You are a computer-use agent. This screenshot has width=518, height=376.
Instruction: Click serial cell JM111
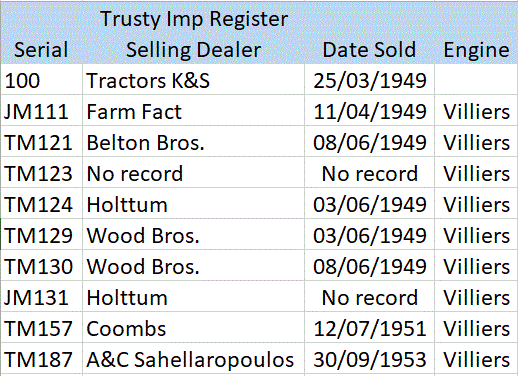pos(41,111)
